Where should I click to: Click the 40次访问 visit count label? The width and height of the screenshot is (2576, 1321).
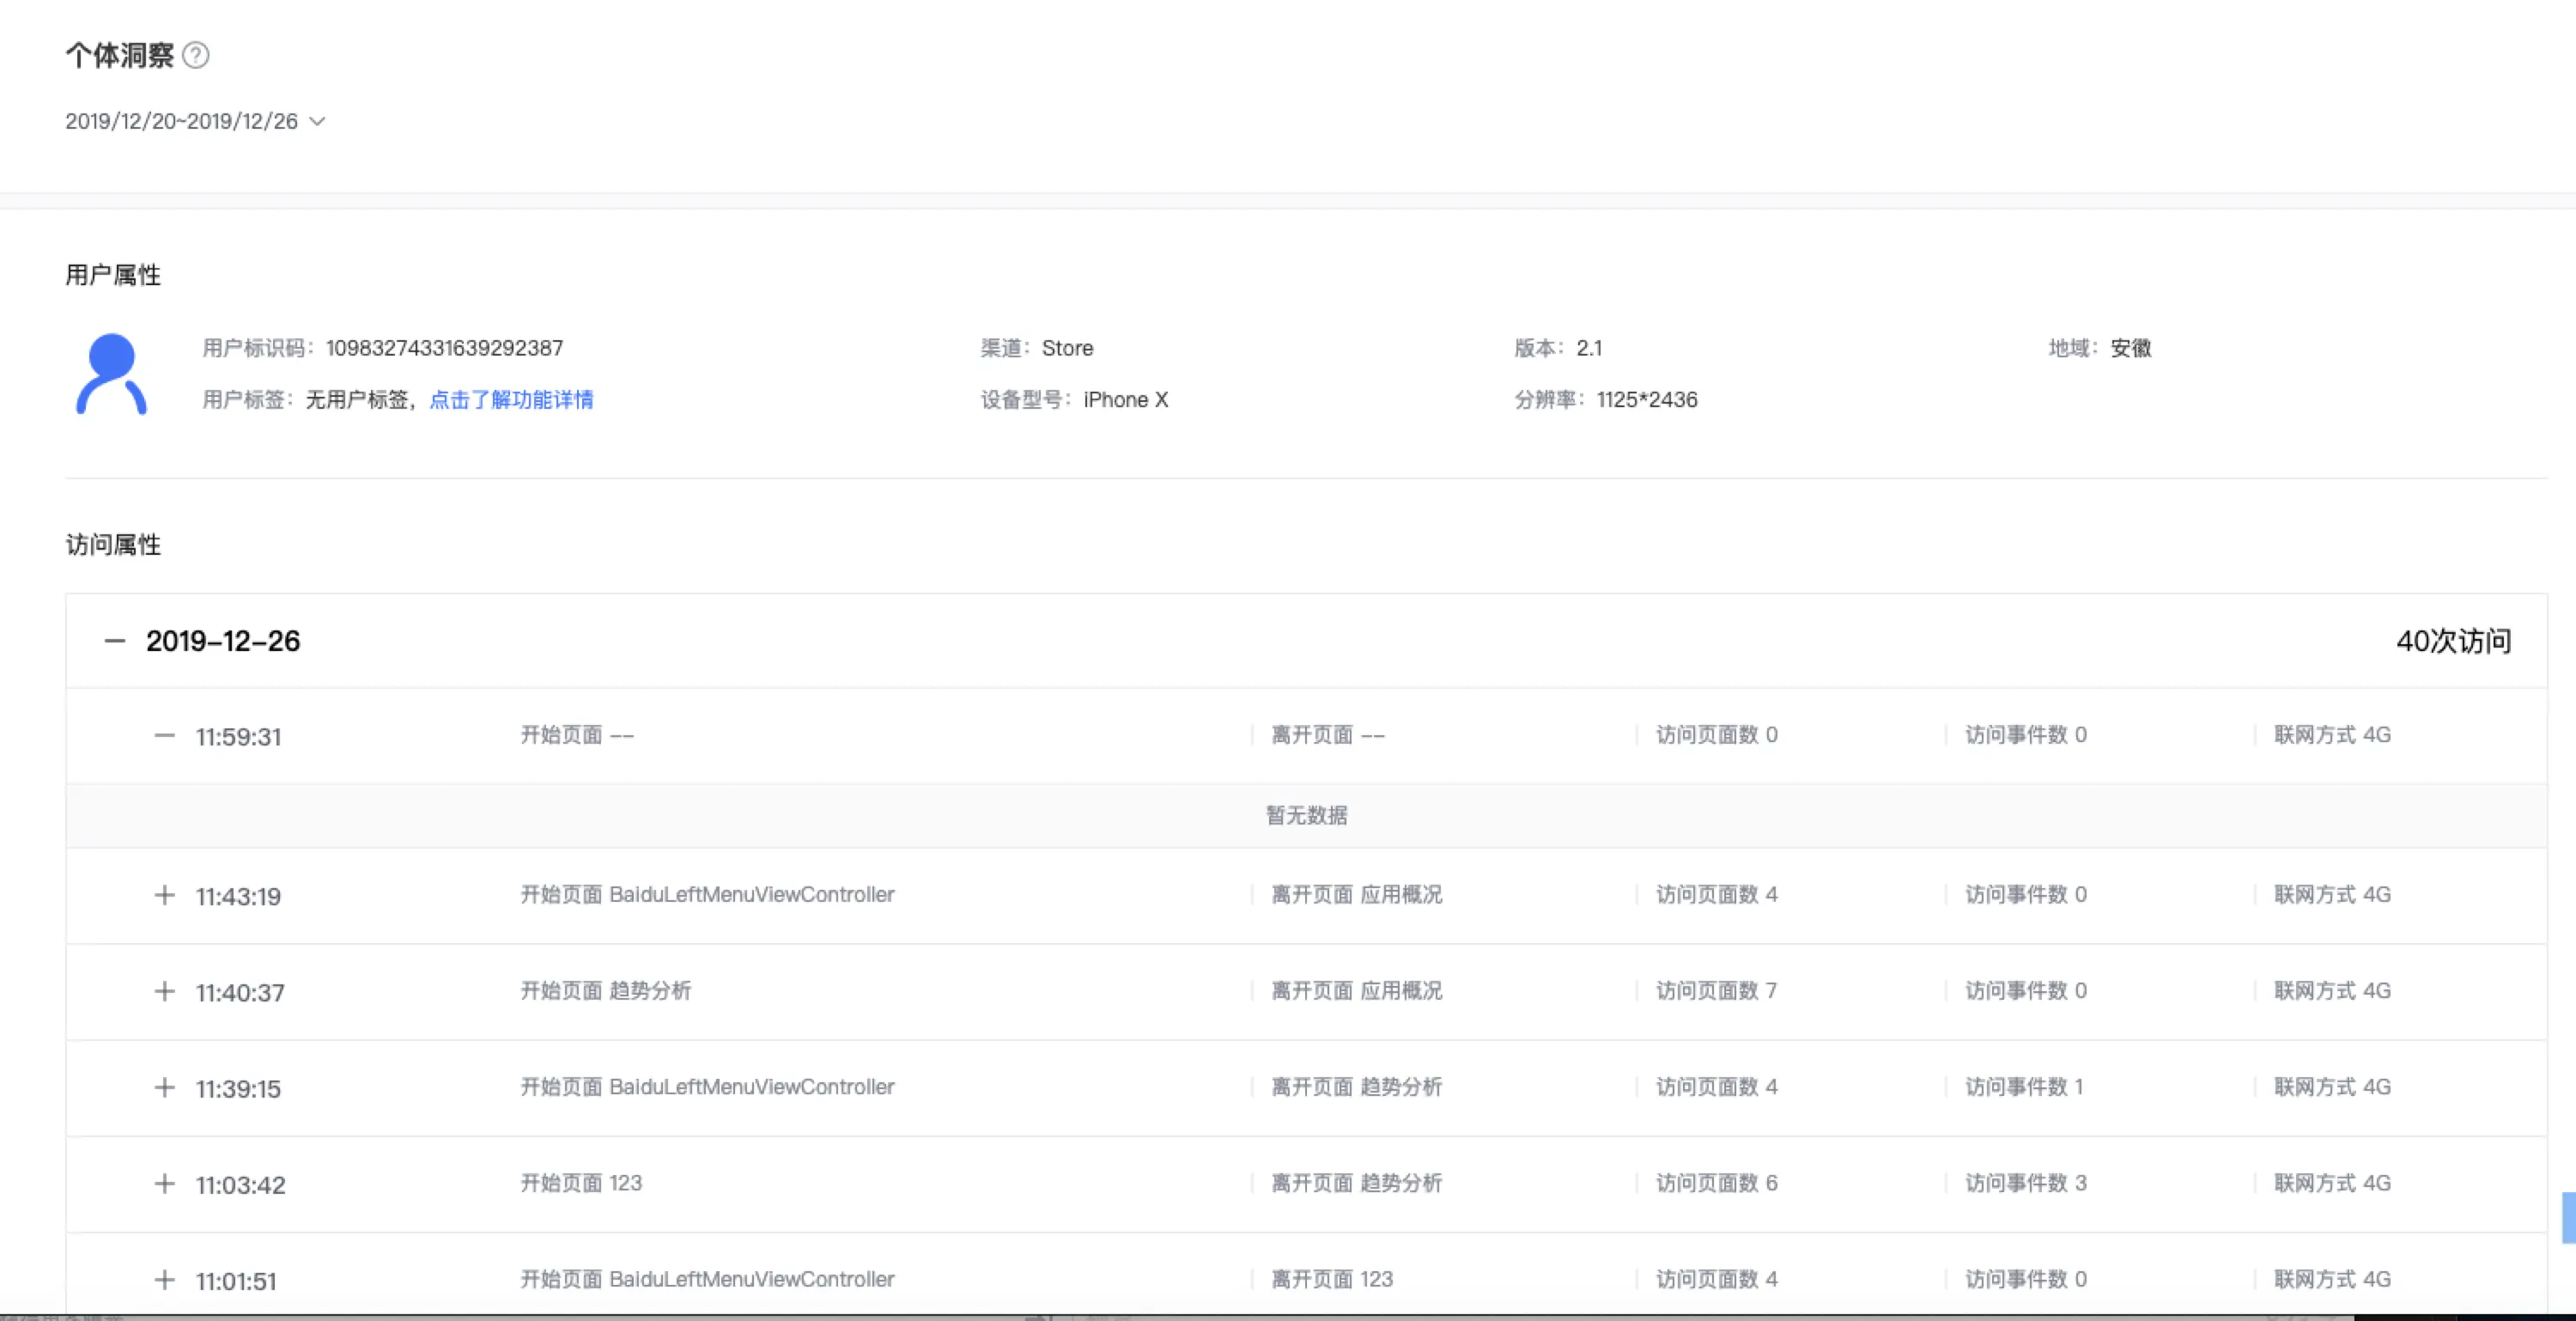pyautogui.click(x=2453, y=641)
